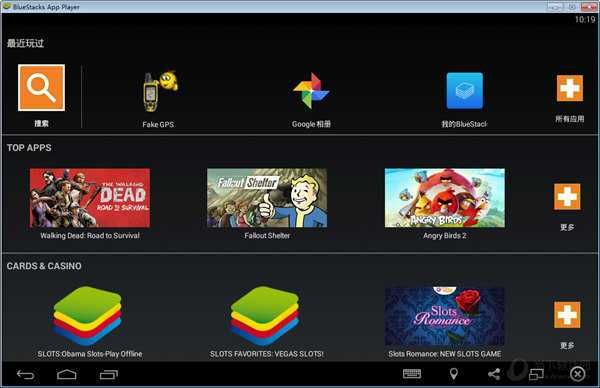Click the circled X close icon
Image resolution: width=600 pixels, height=388 pixels.
[x=577, y=374]
